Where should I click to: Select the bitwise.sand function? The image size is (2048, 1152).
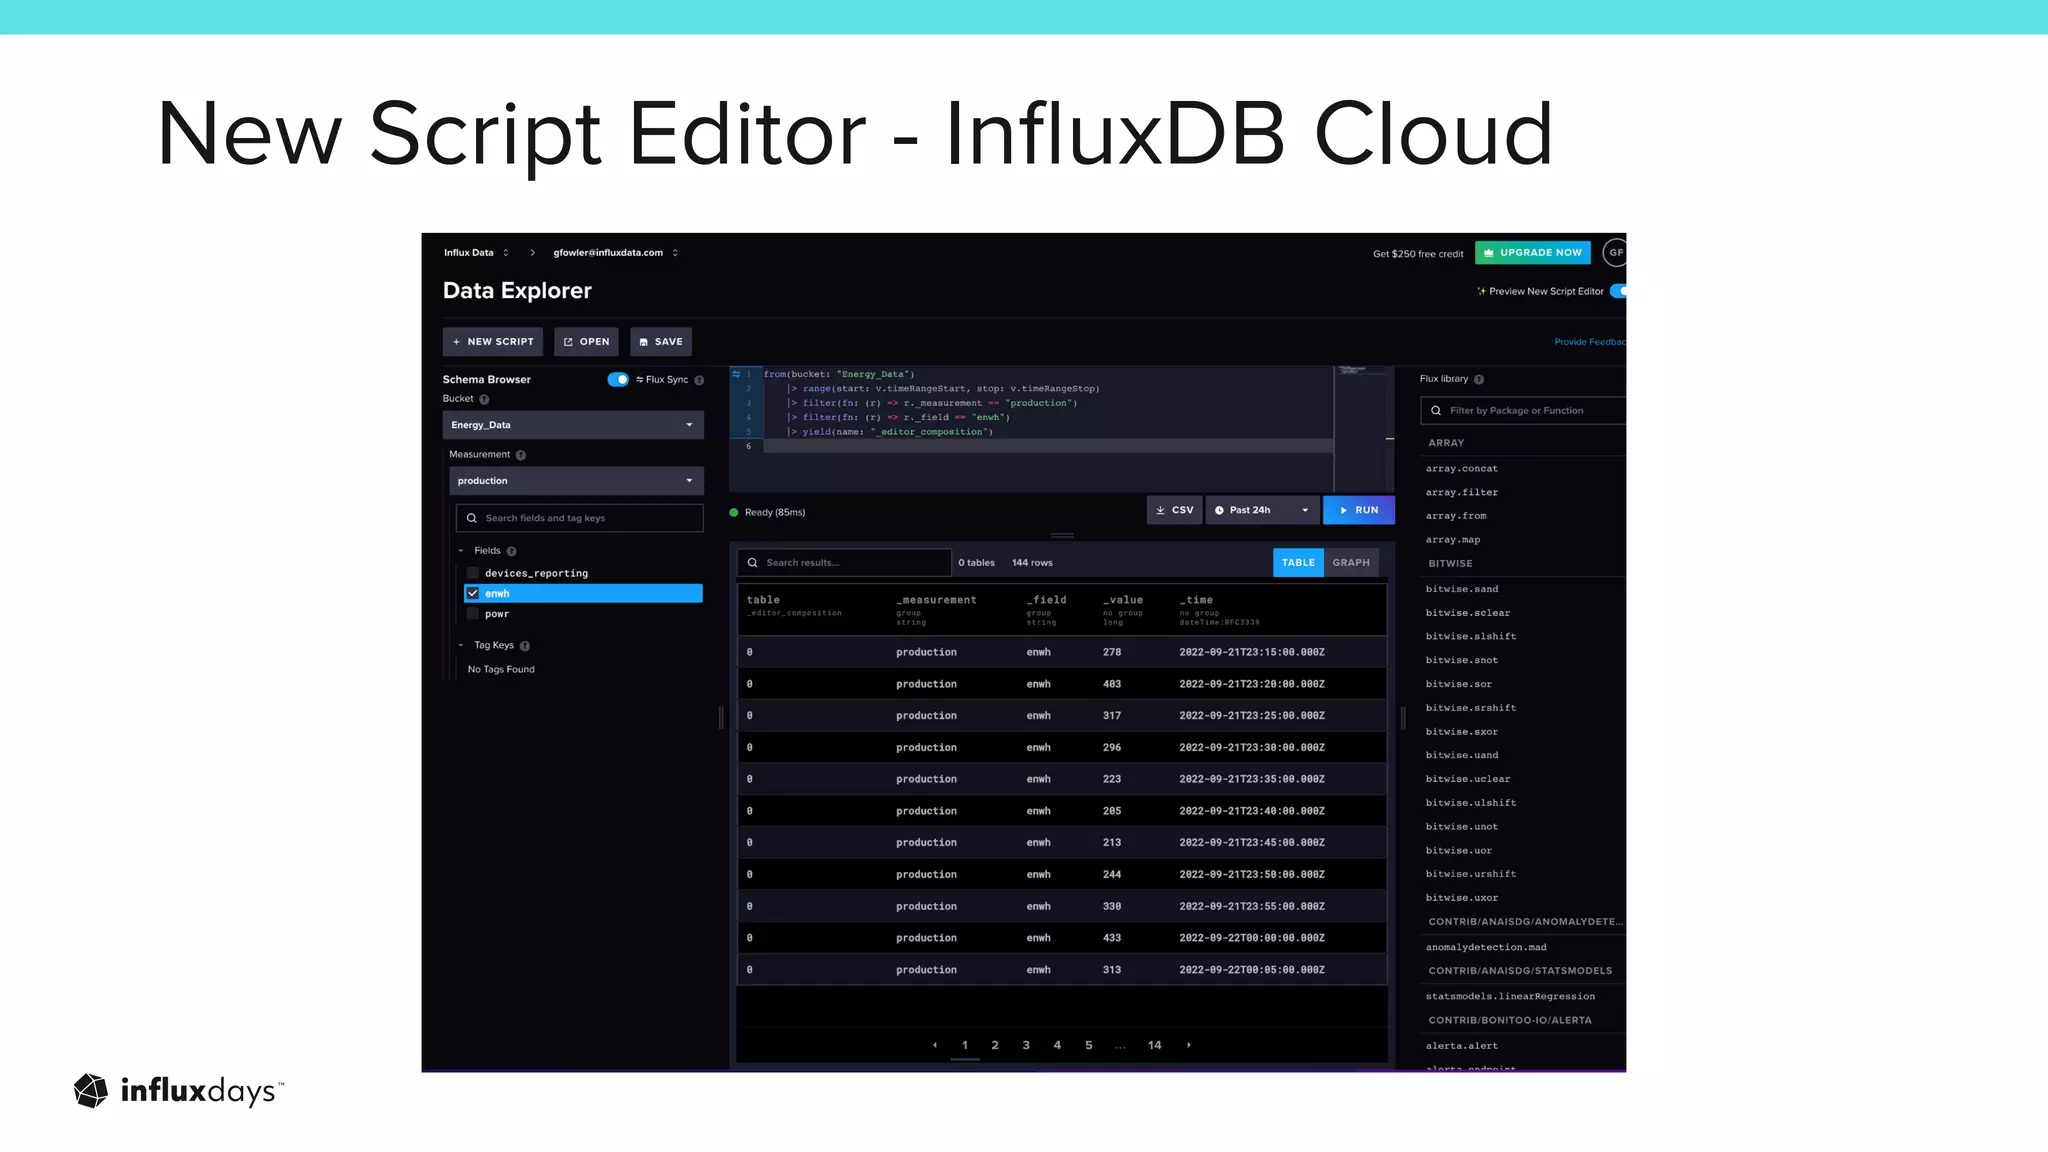pos(1462,590)
